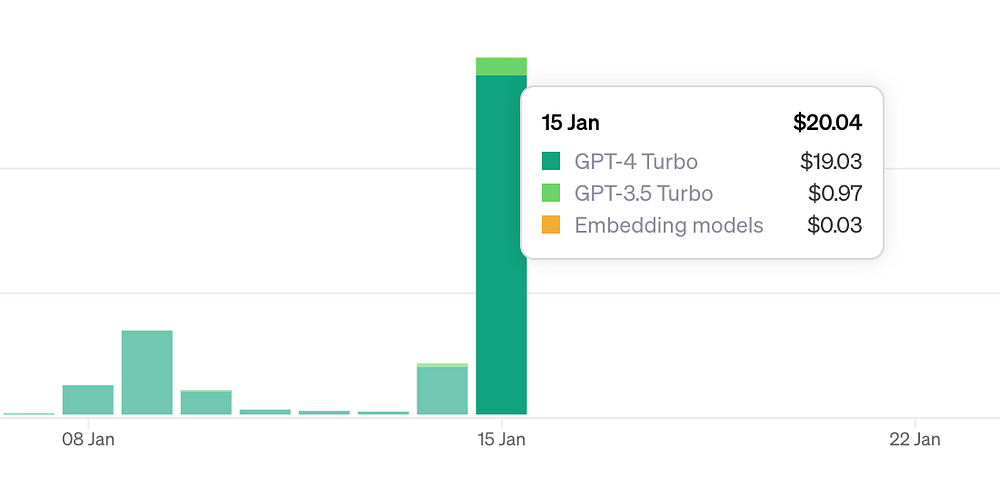Click the 22 Jan axis label
The width and height of the screenshot is (1000, 498).
[915, 439]
